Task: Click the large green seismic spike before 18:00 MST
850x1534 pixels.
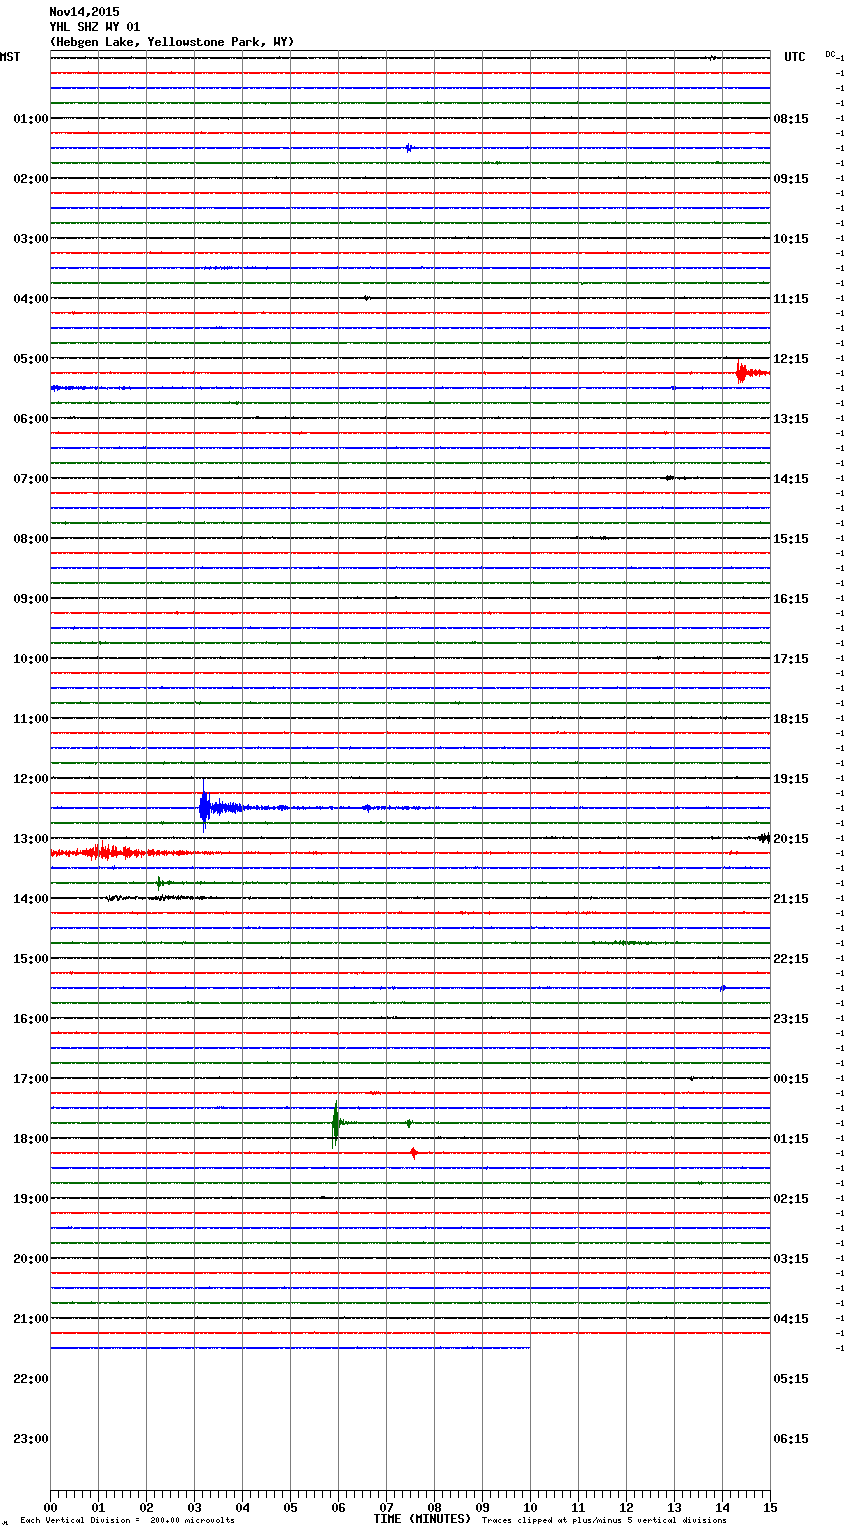Action: (x=336, y=1124)
